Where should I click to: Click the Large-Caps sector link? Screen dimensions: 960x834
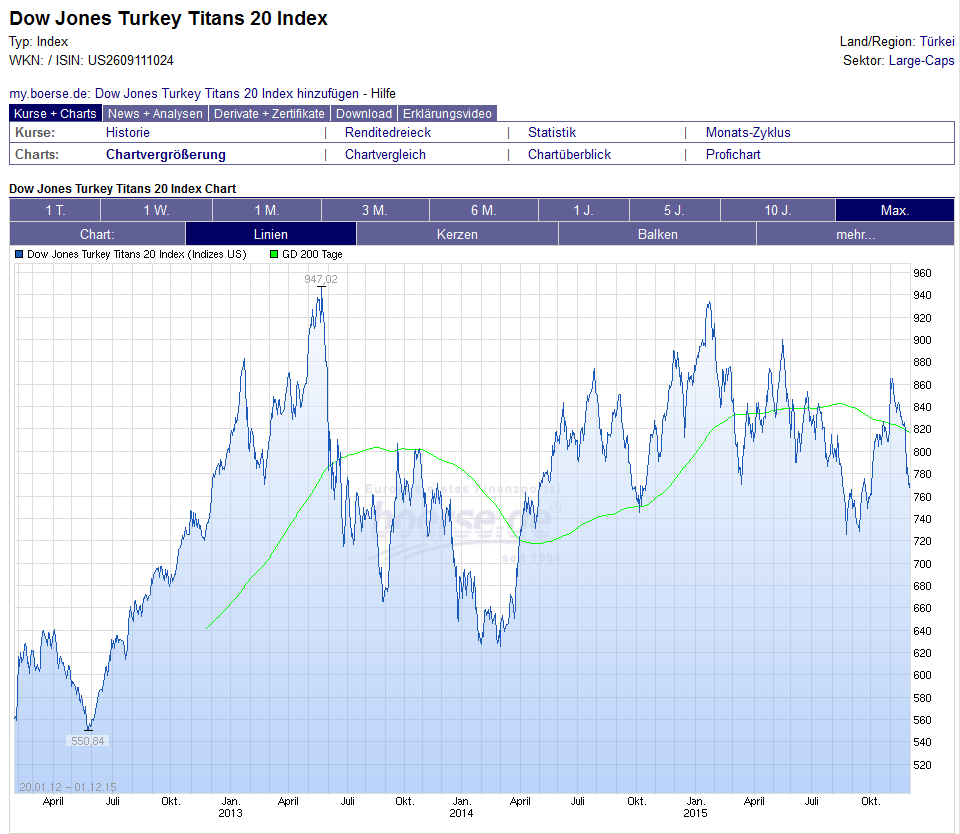click(x=921, y=61)
